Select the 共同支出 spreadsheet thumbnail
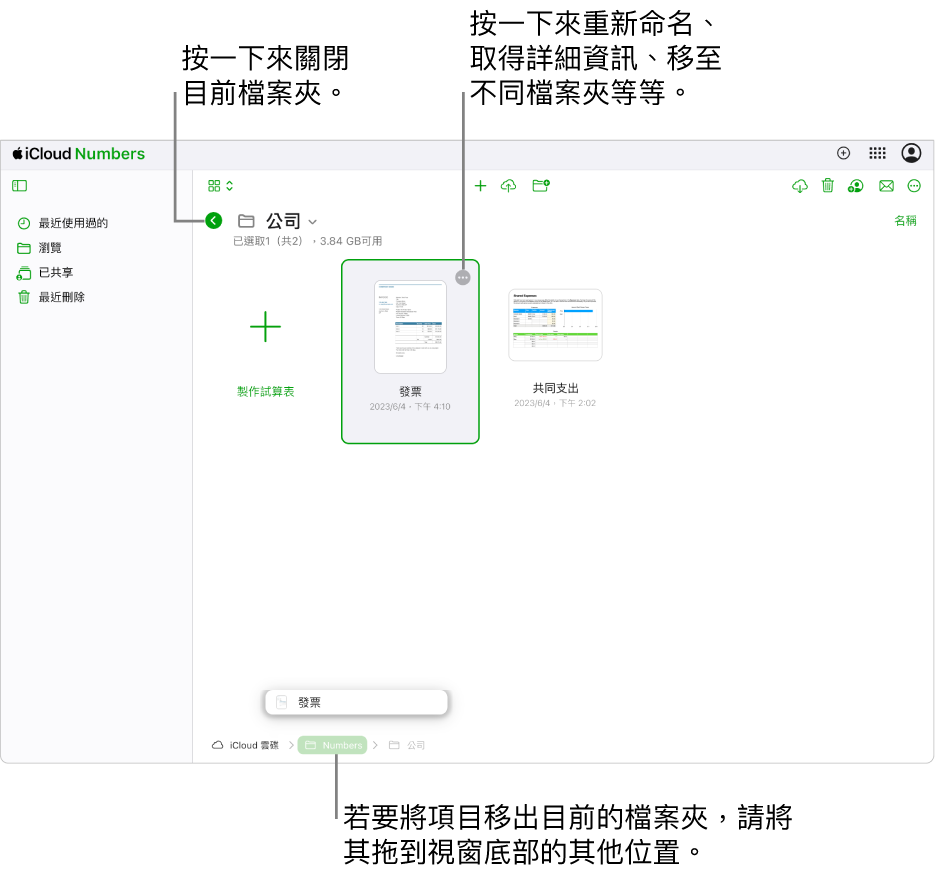Viewport: 935px width, 876px height. [555, 325]
